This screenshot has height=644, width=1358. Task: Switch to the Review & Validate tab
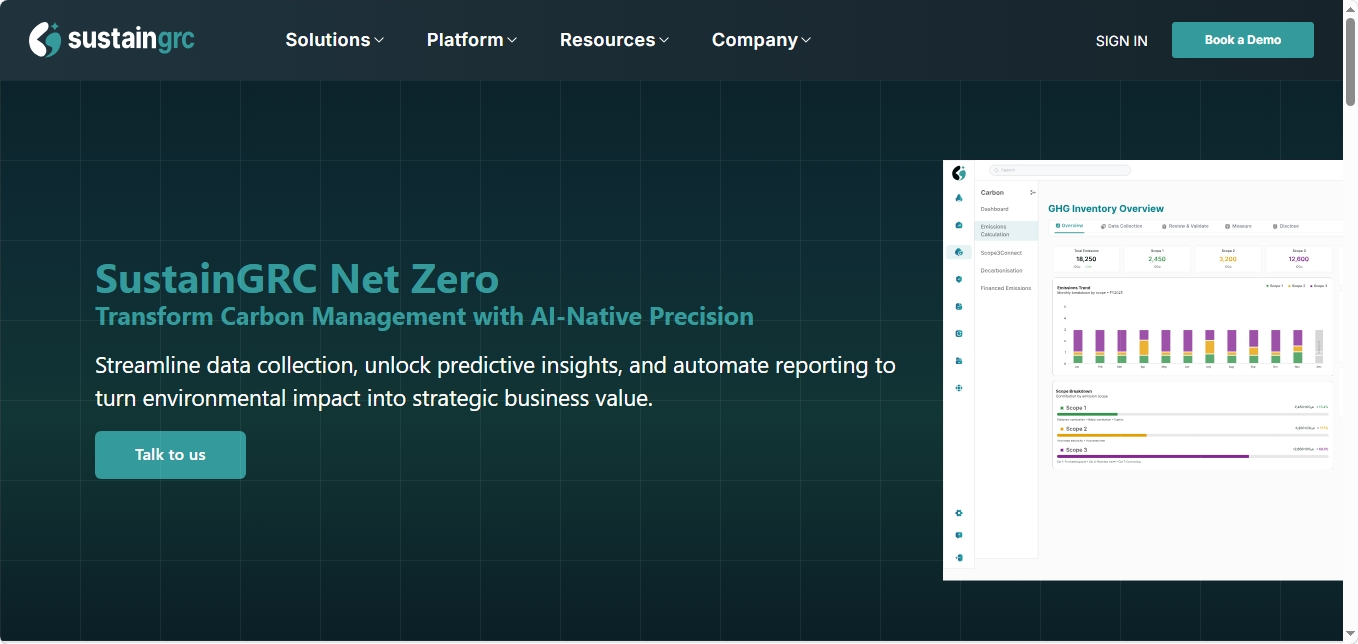click(x=1185, y=226)
